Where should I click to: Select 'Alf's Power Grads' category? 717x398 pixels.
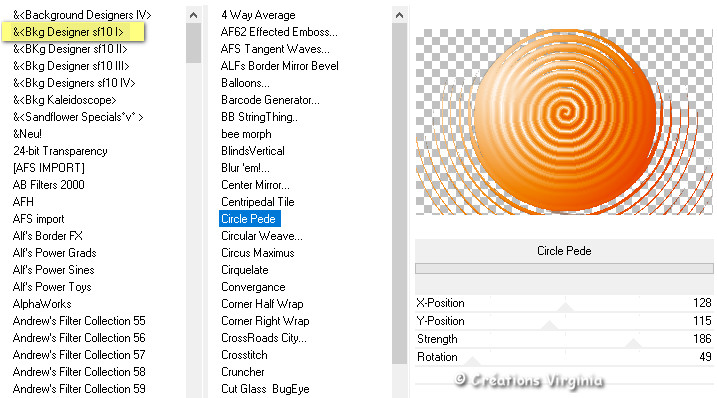54,253
